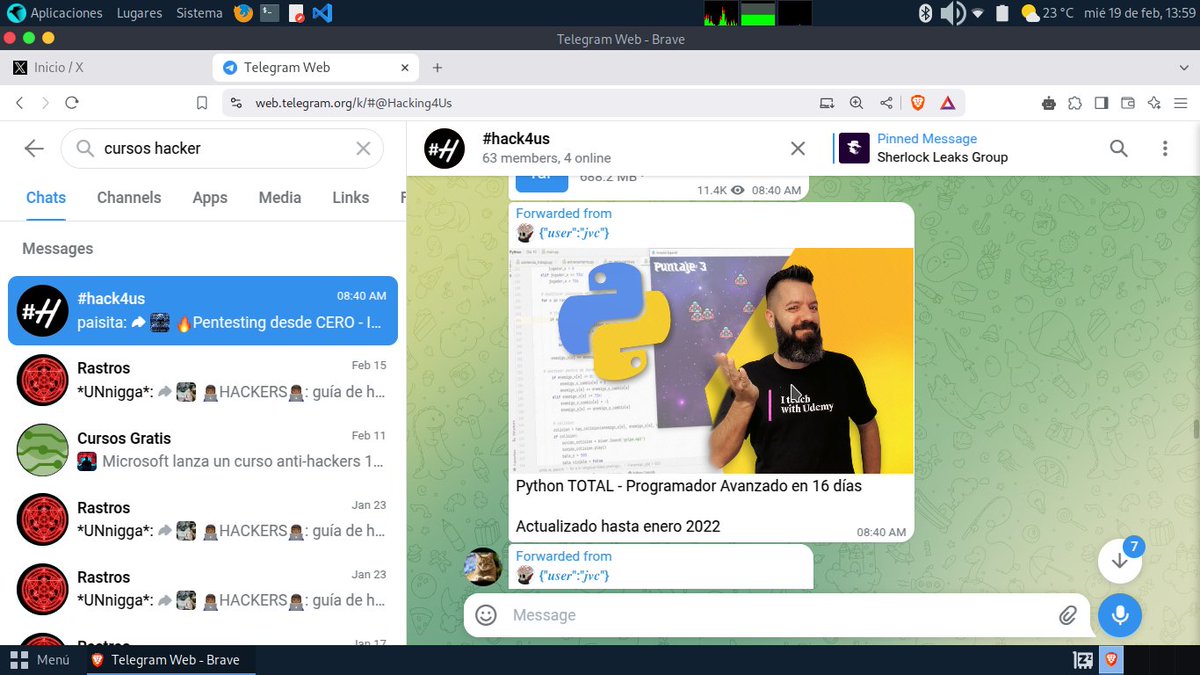Click the install app icon in address bar
1200x675 pixels.
pyautogui.click(x=826, y=102)
